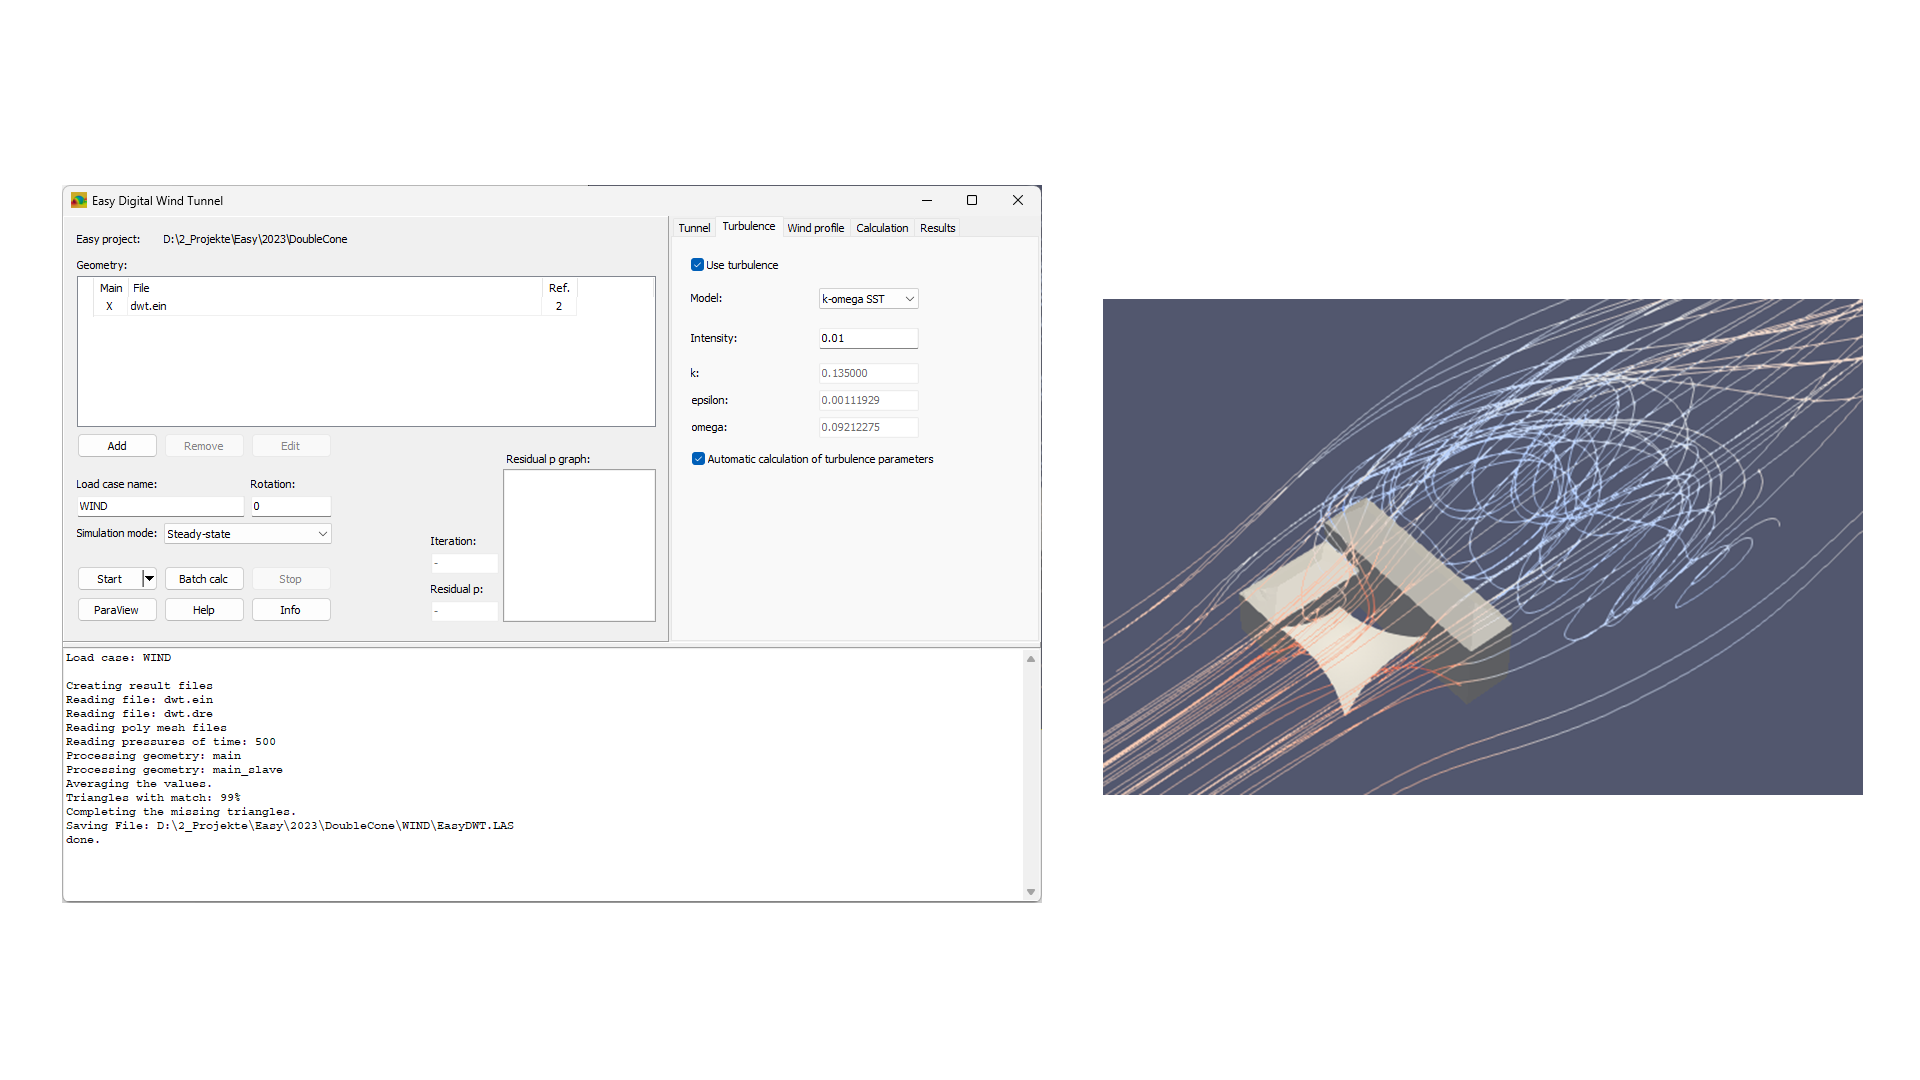The image size is (1920, 1080).
Task: Minimize the wind tunnel window
Action: [926, 201]
